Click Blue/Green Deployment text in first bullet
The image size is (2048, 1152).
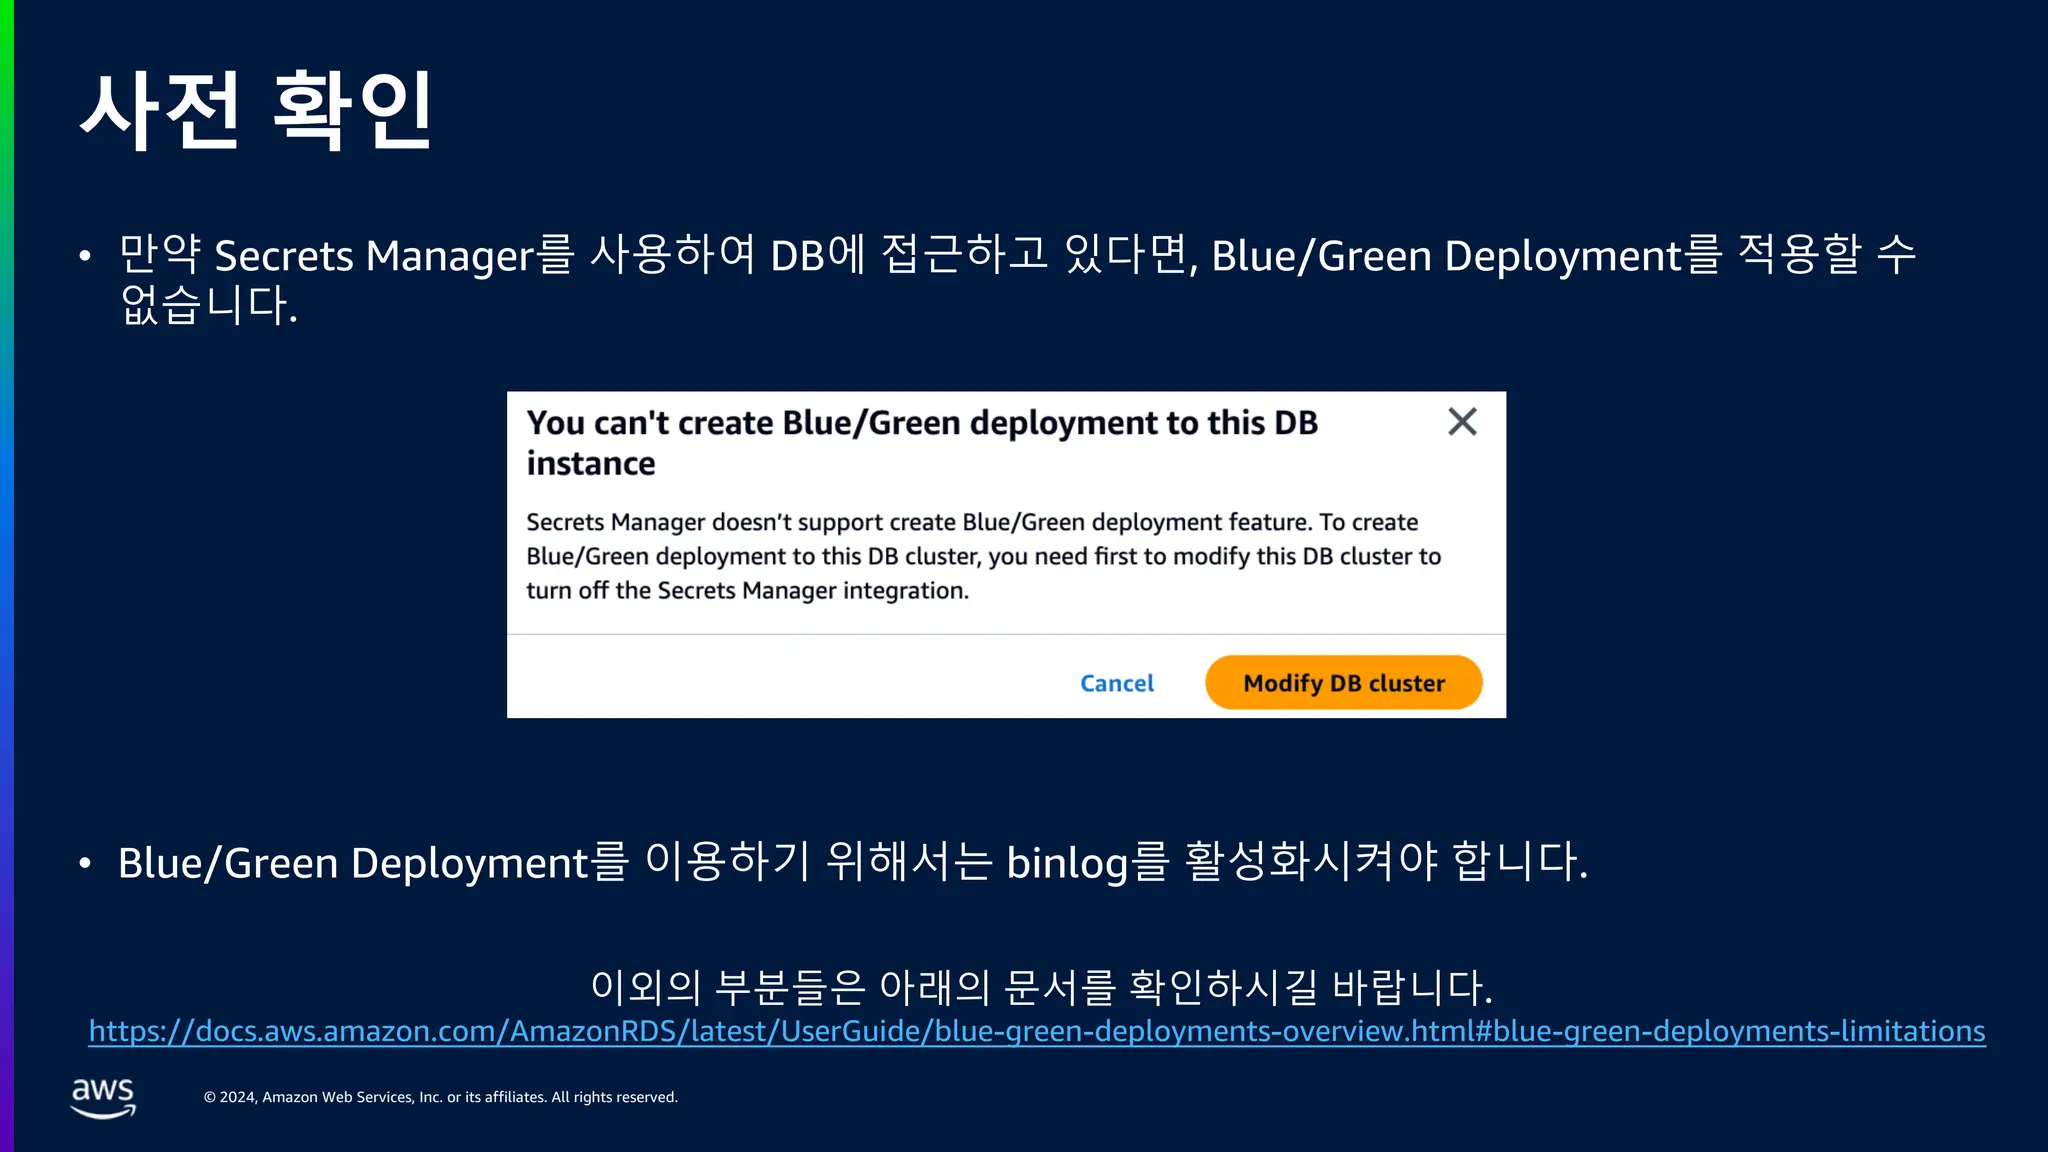pyautogui.click(x=1446, y=256)
